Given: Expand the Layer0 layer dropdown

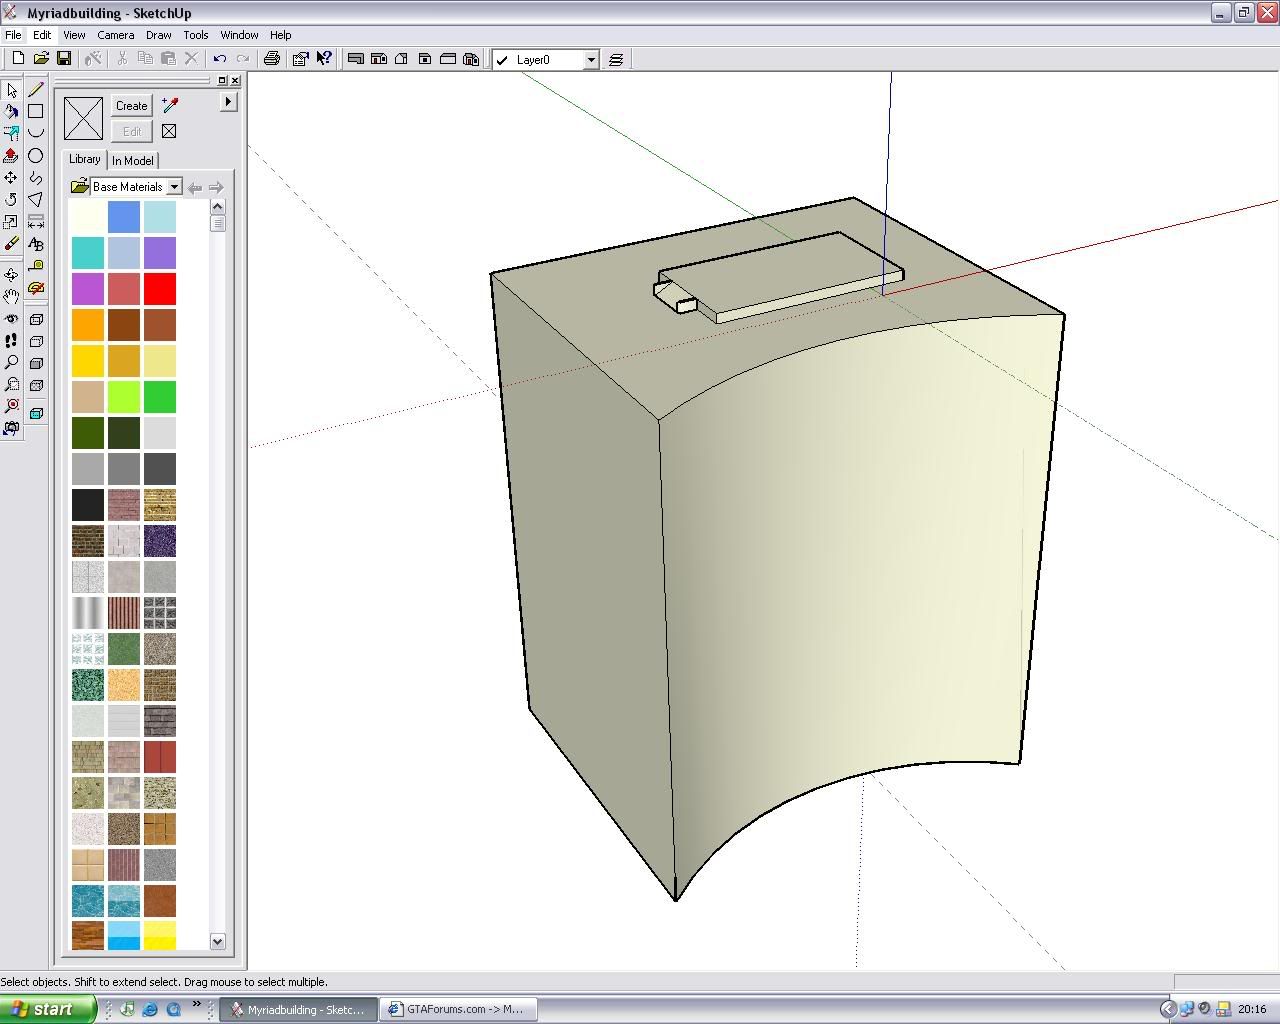Looking at the screenshot, I should pyautogui.click(x=590, y=60).
